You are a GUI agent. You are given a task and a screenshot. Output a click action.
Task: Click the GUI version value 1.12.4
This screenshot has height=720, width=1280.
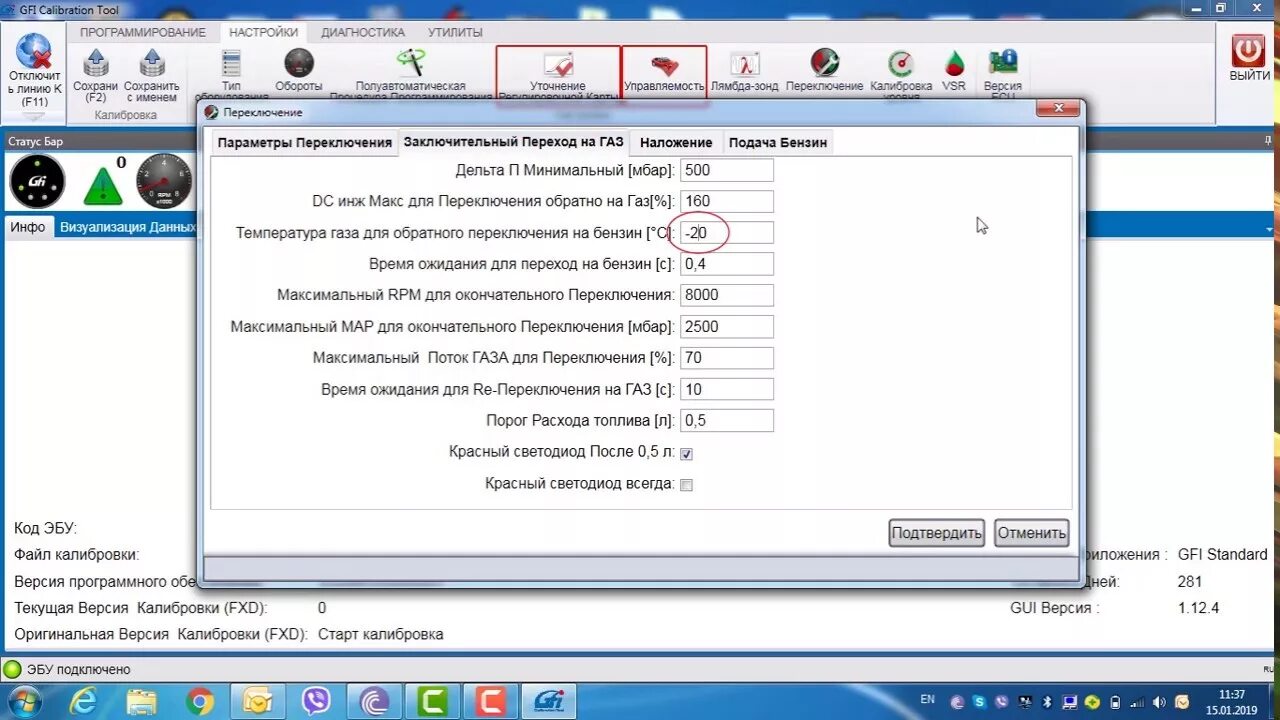[1198, 608]
